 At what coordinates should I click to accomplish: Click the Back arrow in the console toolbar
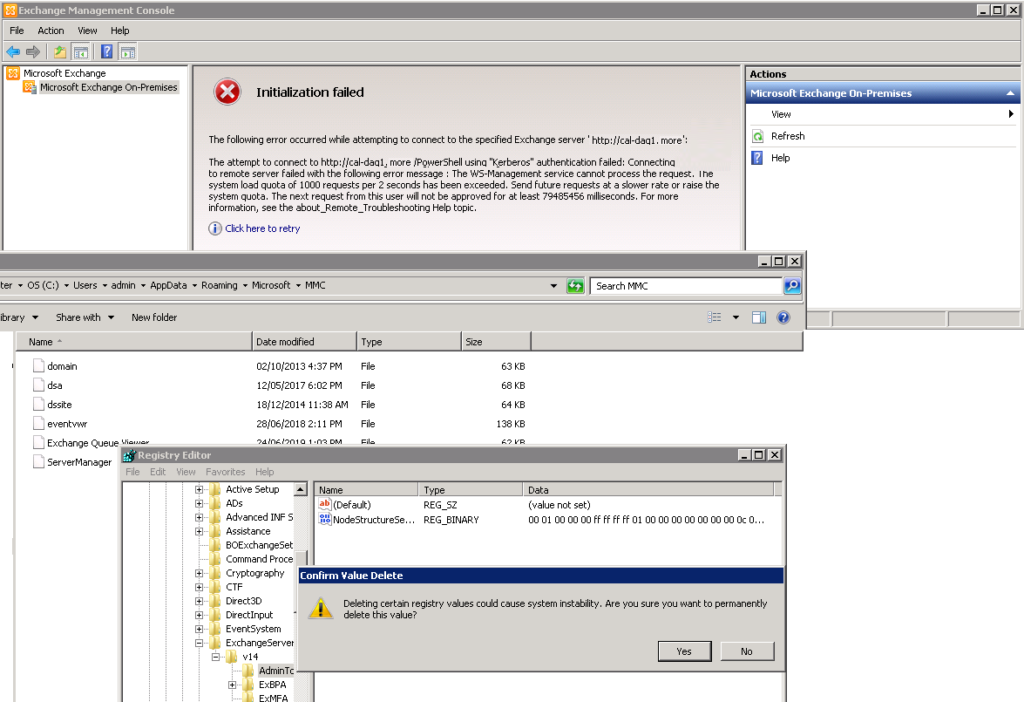pos(13,52)
